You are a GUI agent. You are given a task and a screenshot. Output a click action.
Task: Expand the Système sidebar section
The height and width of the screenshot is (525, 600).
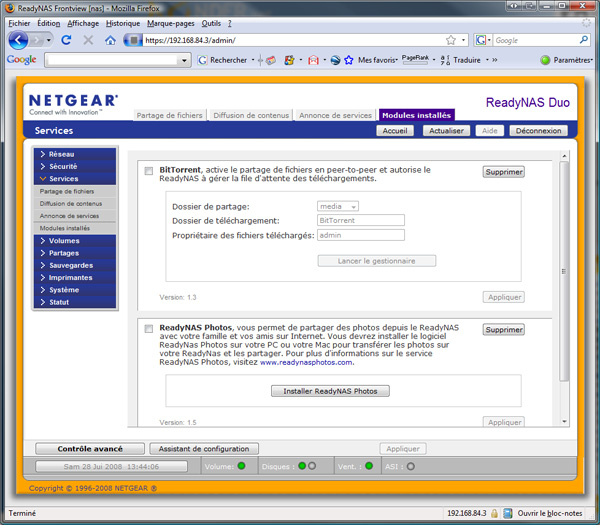click(75, 290)
